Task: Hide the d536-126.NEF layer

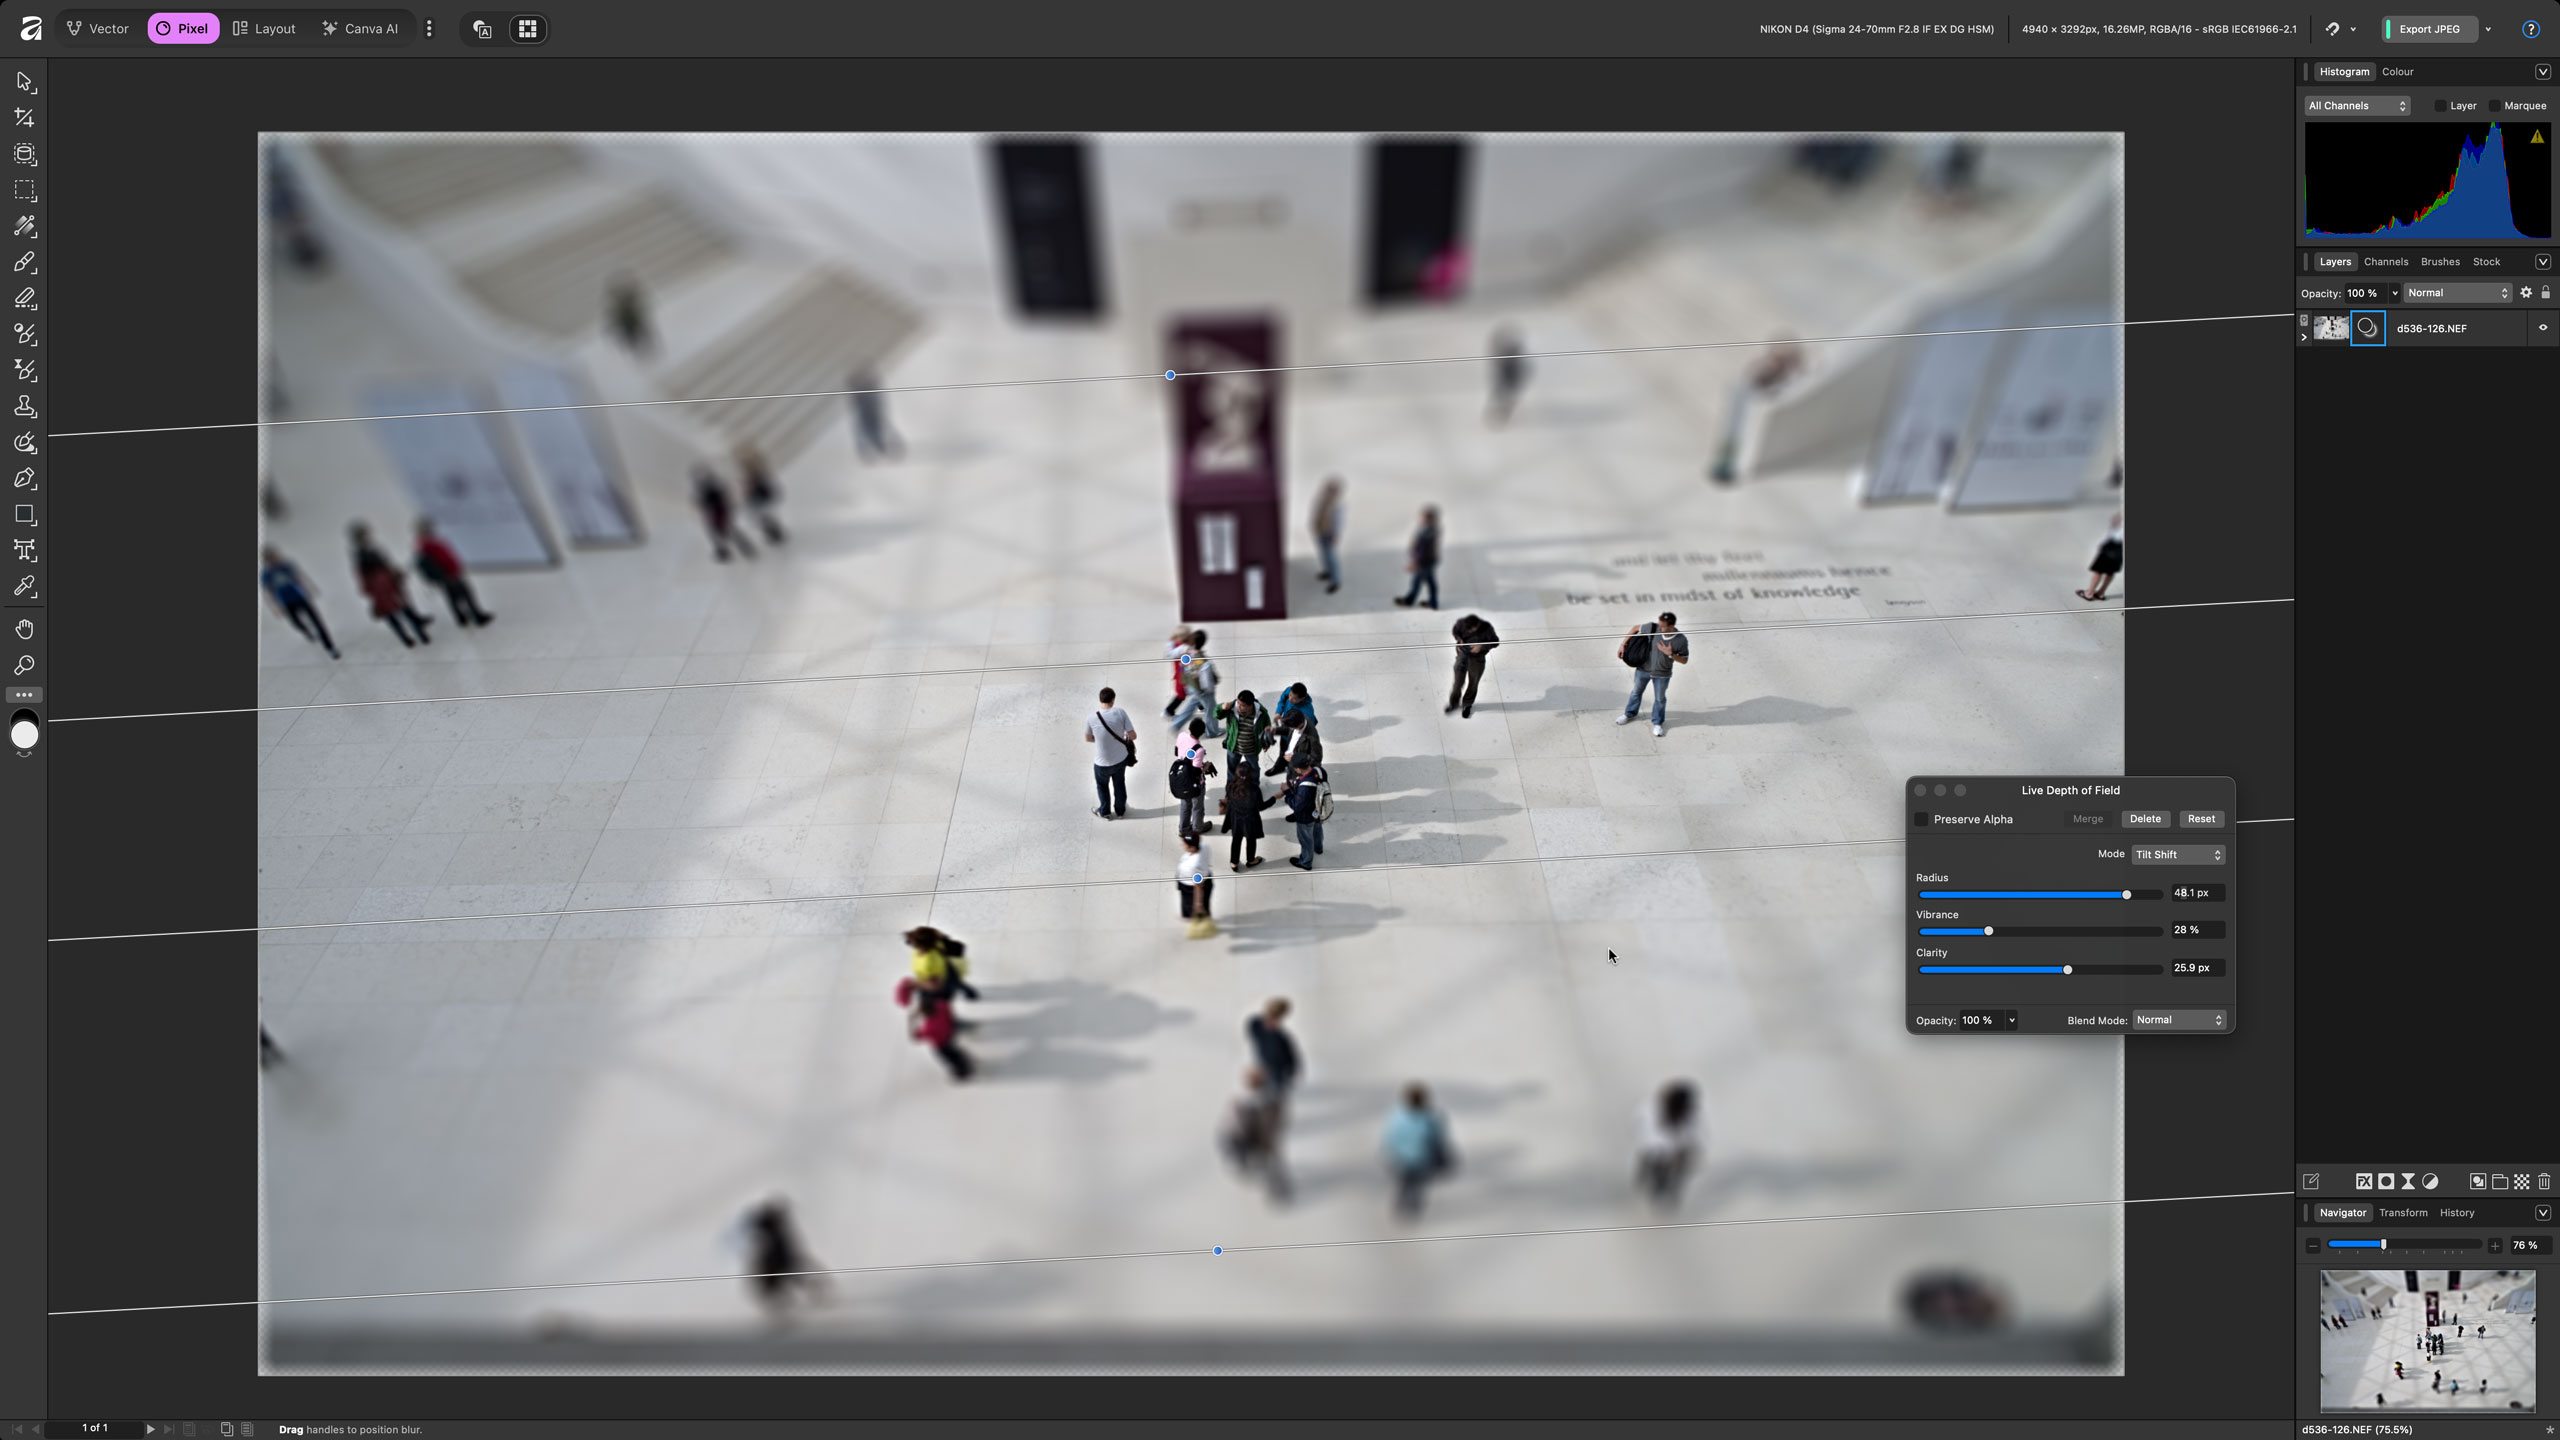Action: (2543, 328)
